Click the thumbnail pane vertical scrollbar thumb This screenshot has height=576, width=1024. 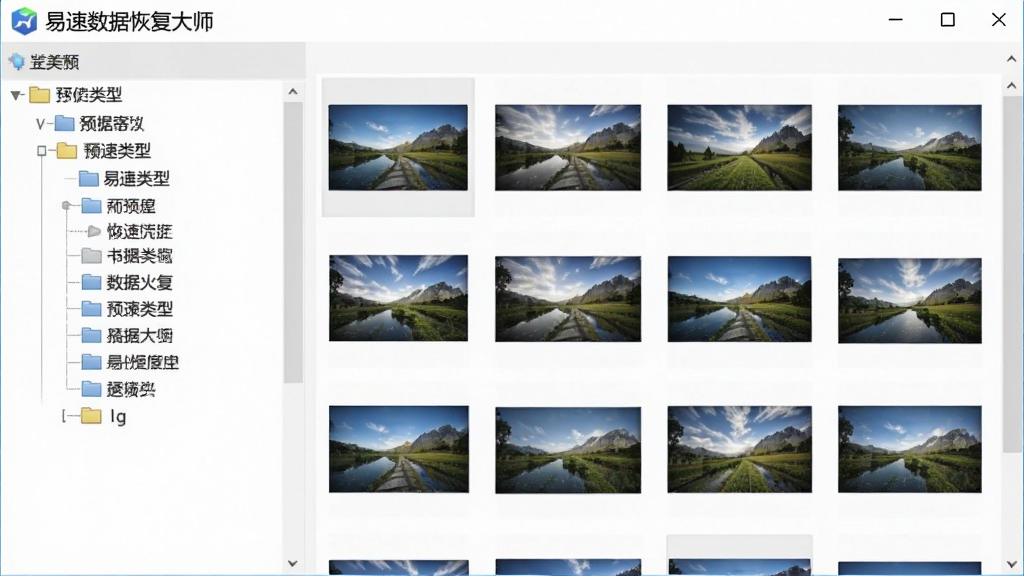pos(1013,275)
